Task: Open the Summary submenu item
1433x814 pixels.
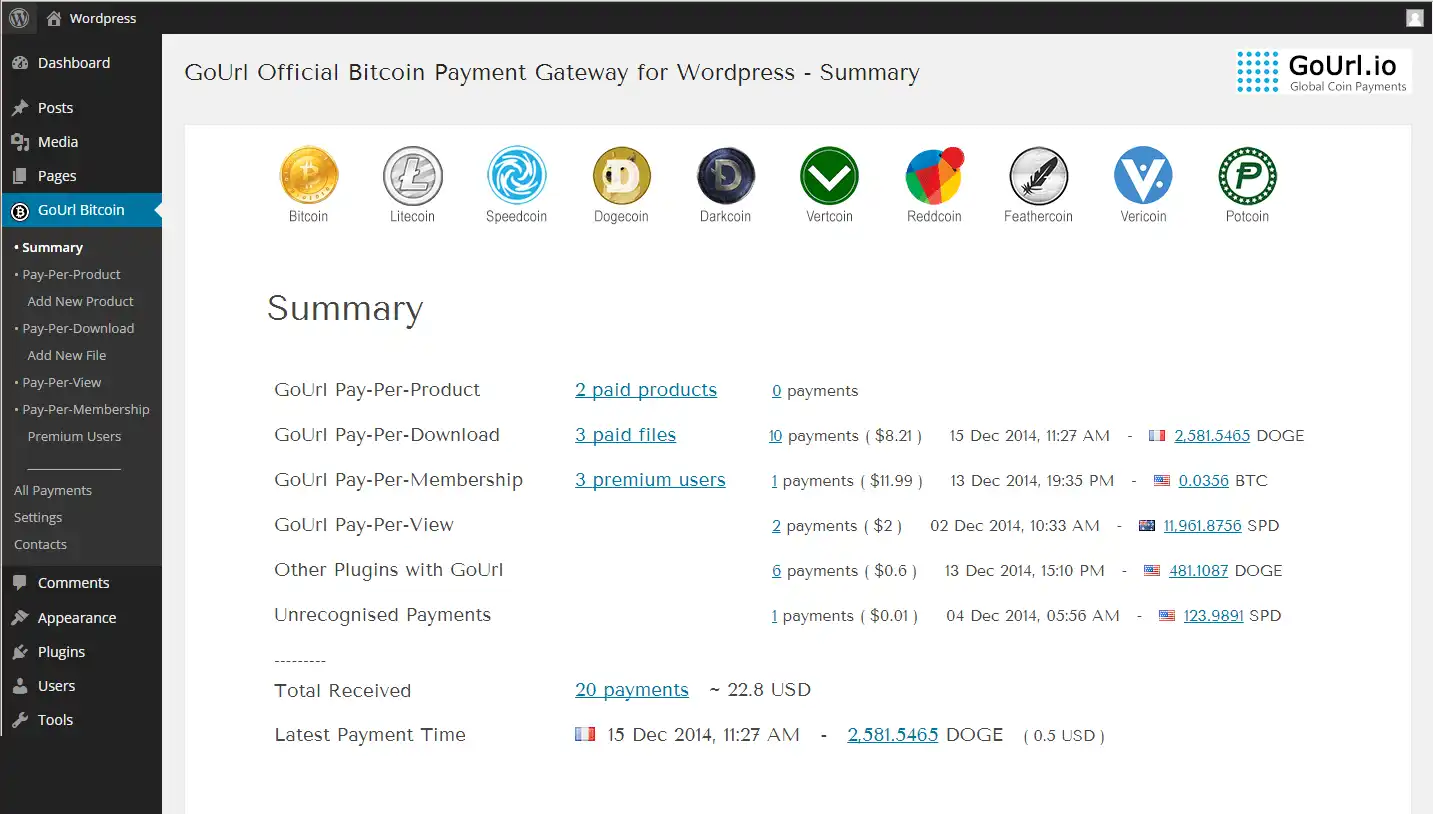Action: click(52, 247)
